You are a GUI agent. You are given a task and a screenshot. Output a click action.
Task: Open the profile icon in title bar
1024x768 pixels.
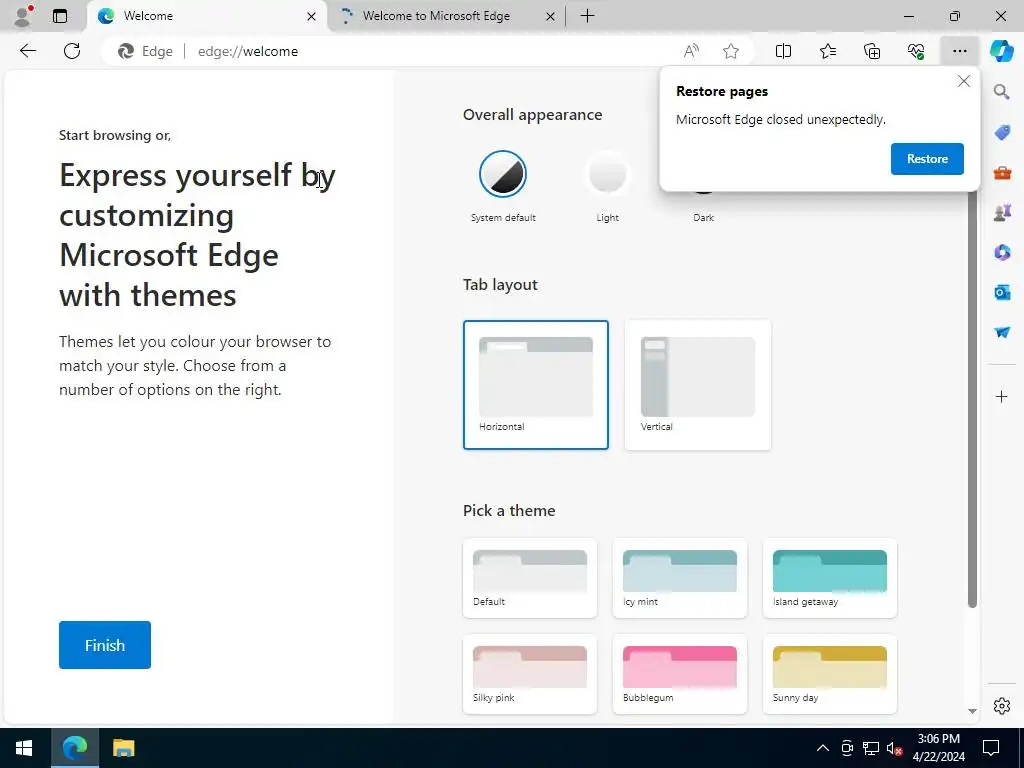pos(23,16)
